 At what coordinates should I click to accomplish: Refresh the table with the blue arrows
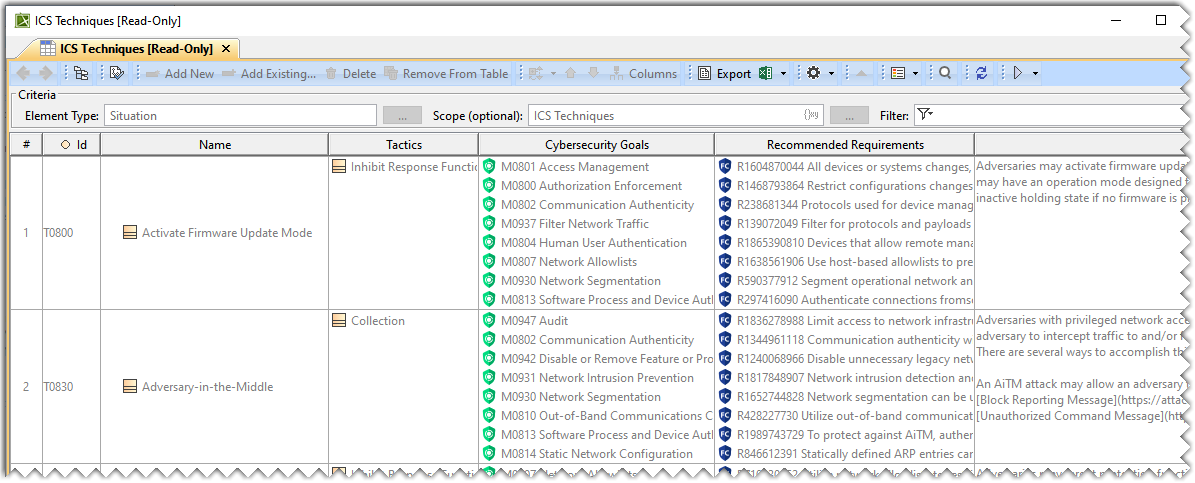[982, 73]
